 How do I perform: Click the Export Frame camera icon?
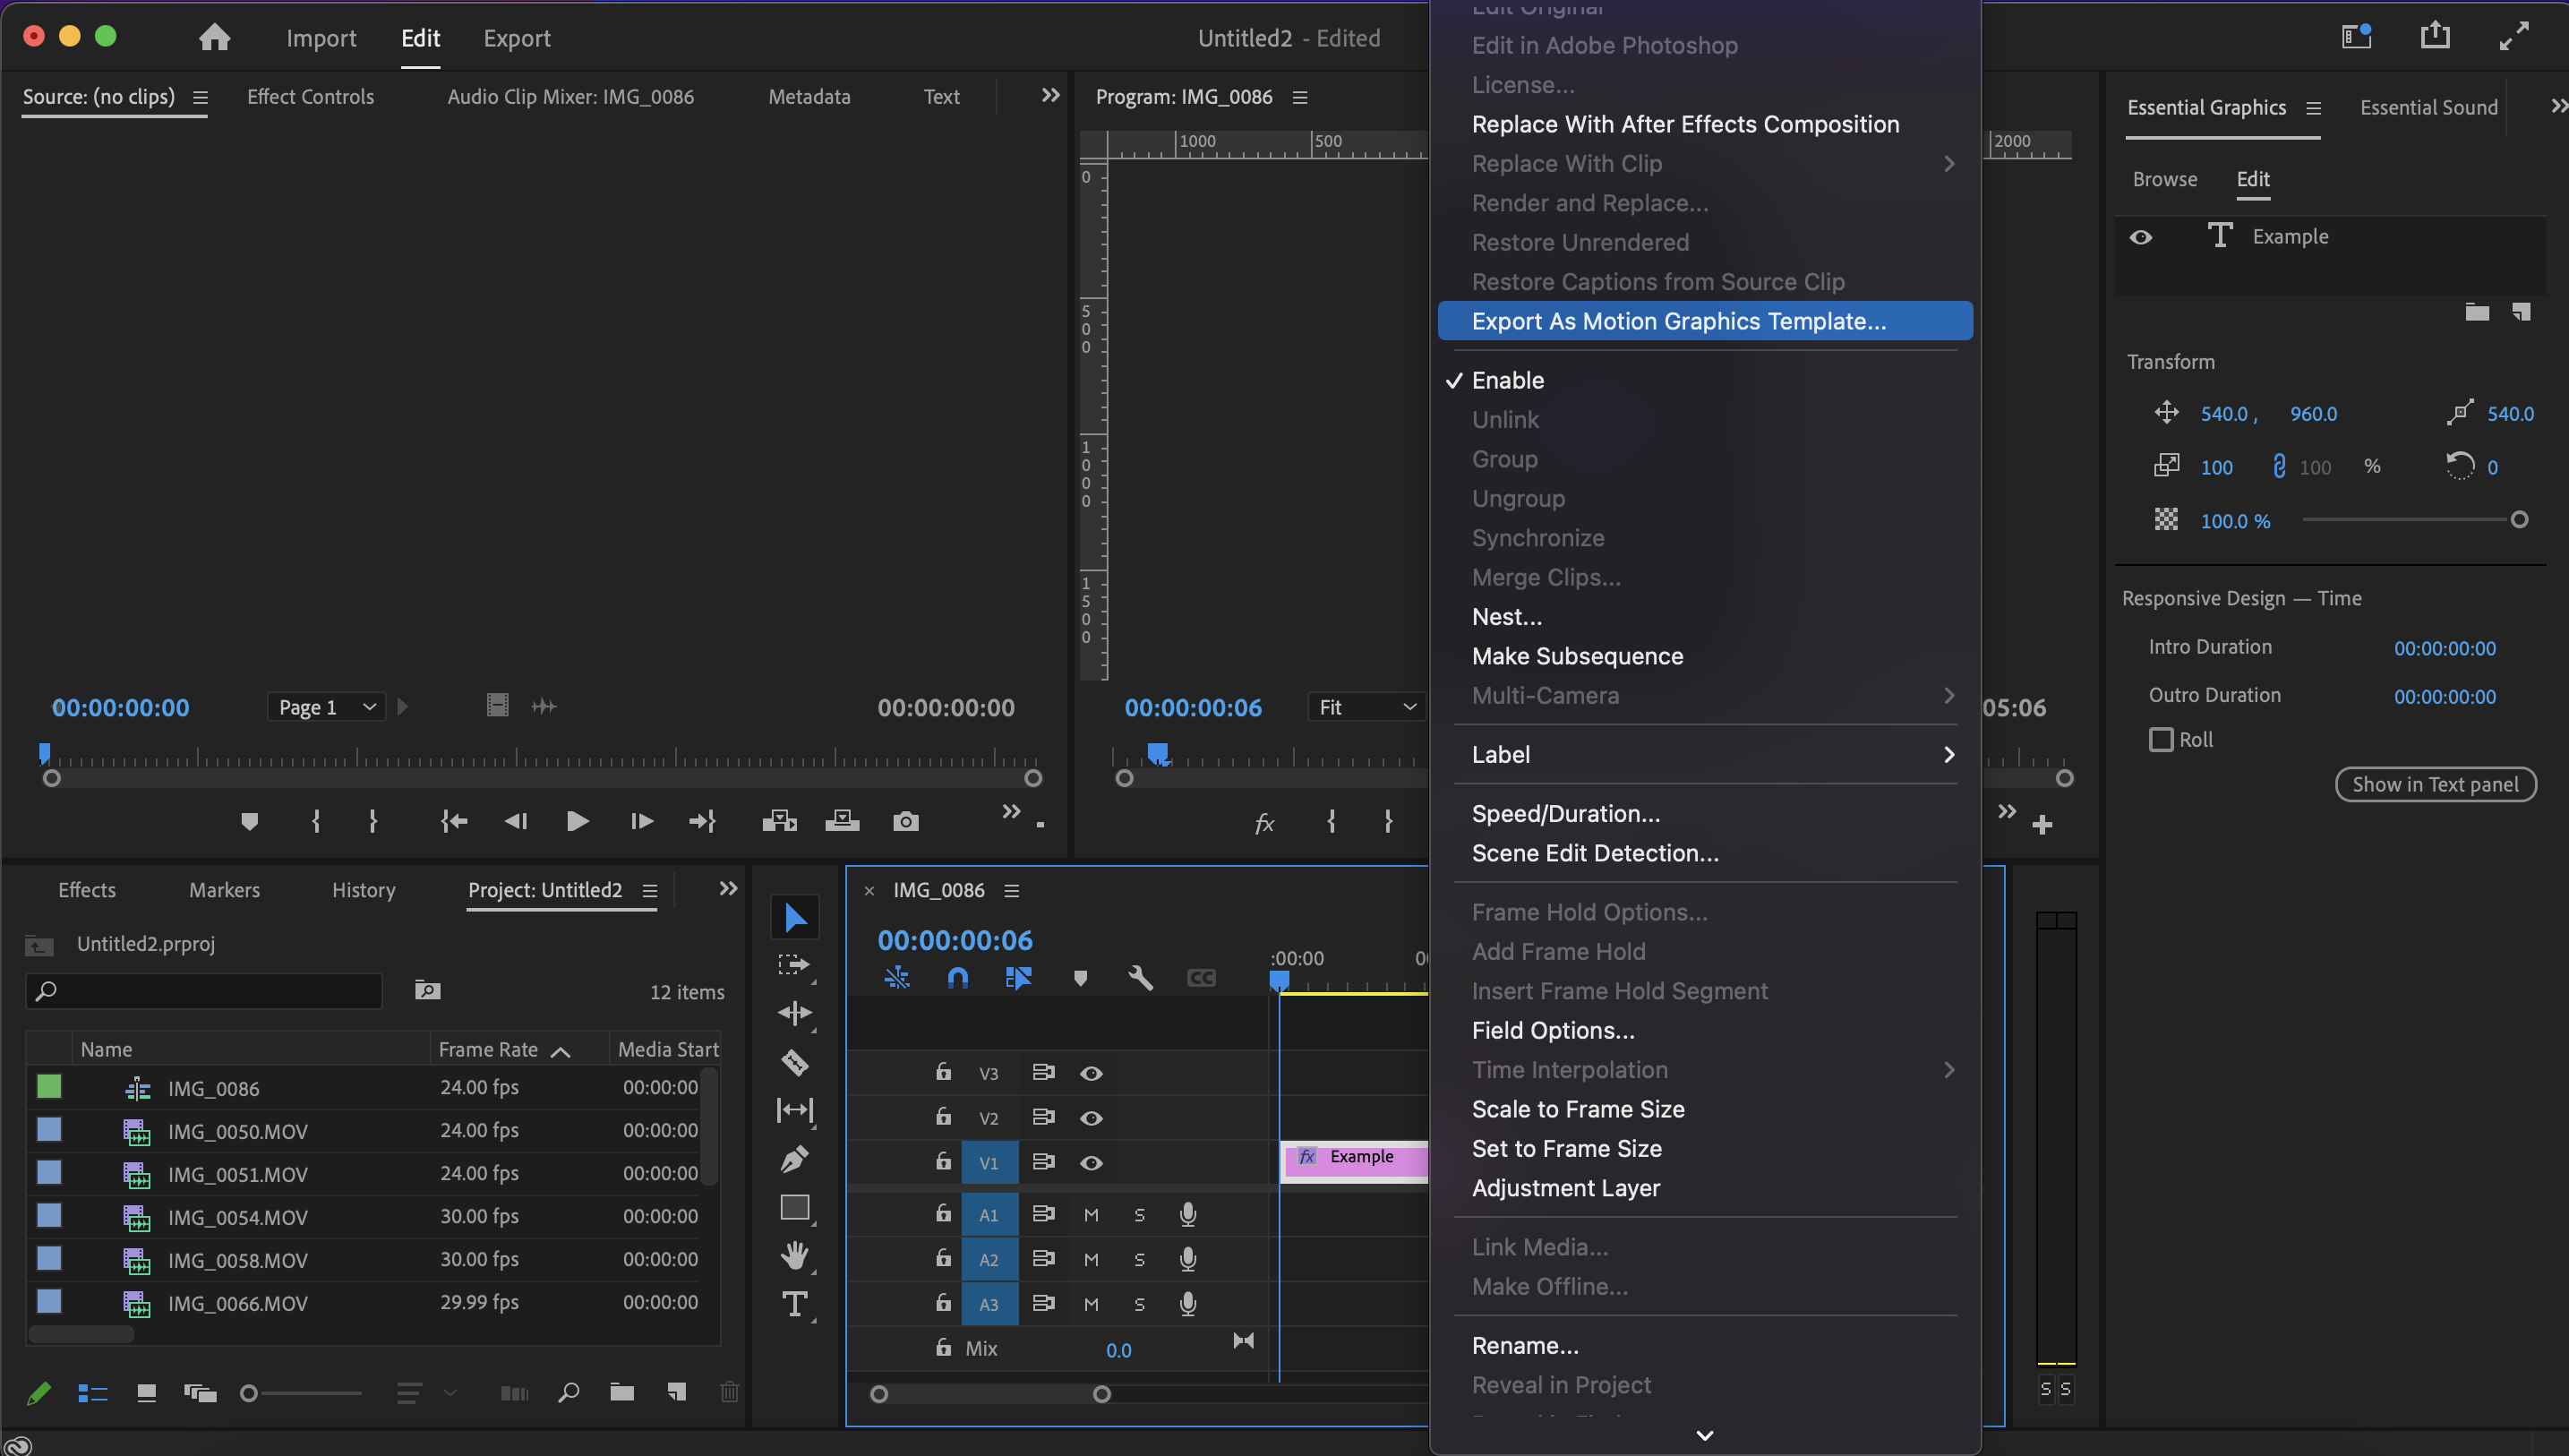[905, 821]
